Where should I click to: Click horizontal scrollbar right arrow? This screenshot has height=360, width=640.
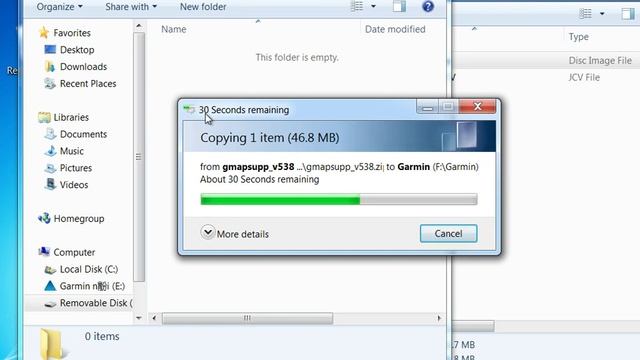point(439,318)
